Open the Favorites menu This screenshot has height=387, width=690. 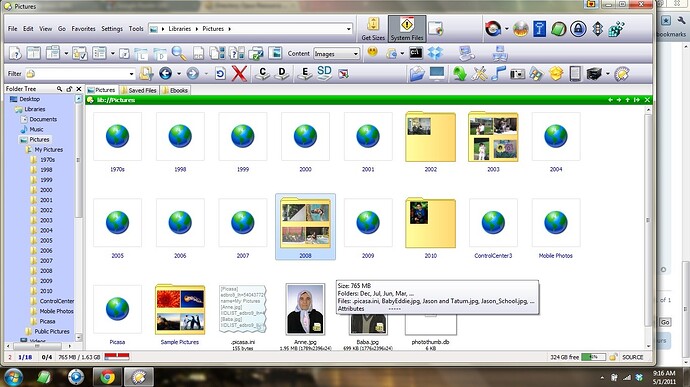point(83,29)
